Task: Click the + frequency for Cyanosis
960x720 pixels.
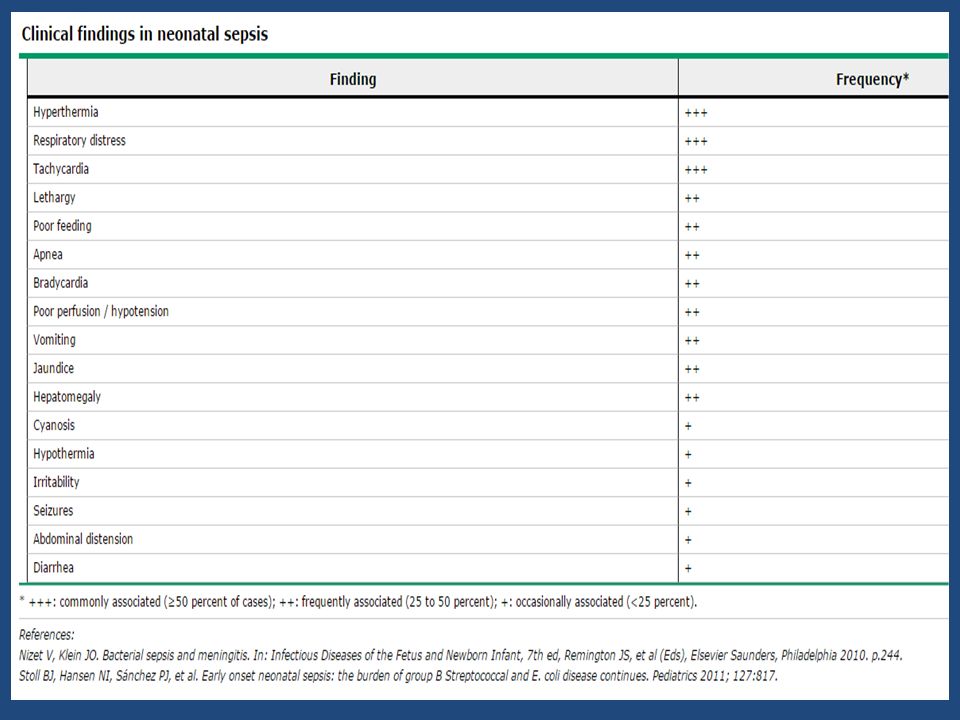Action: click(688, 426)
